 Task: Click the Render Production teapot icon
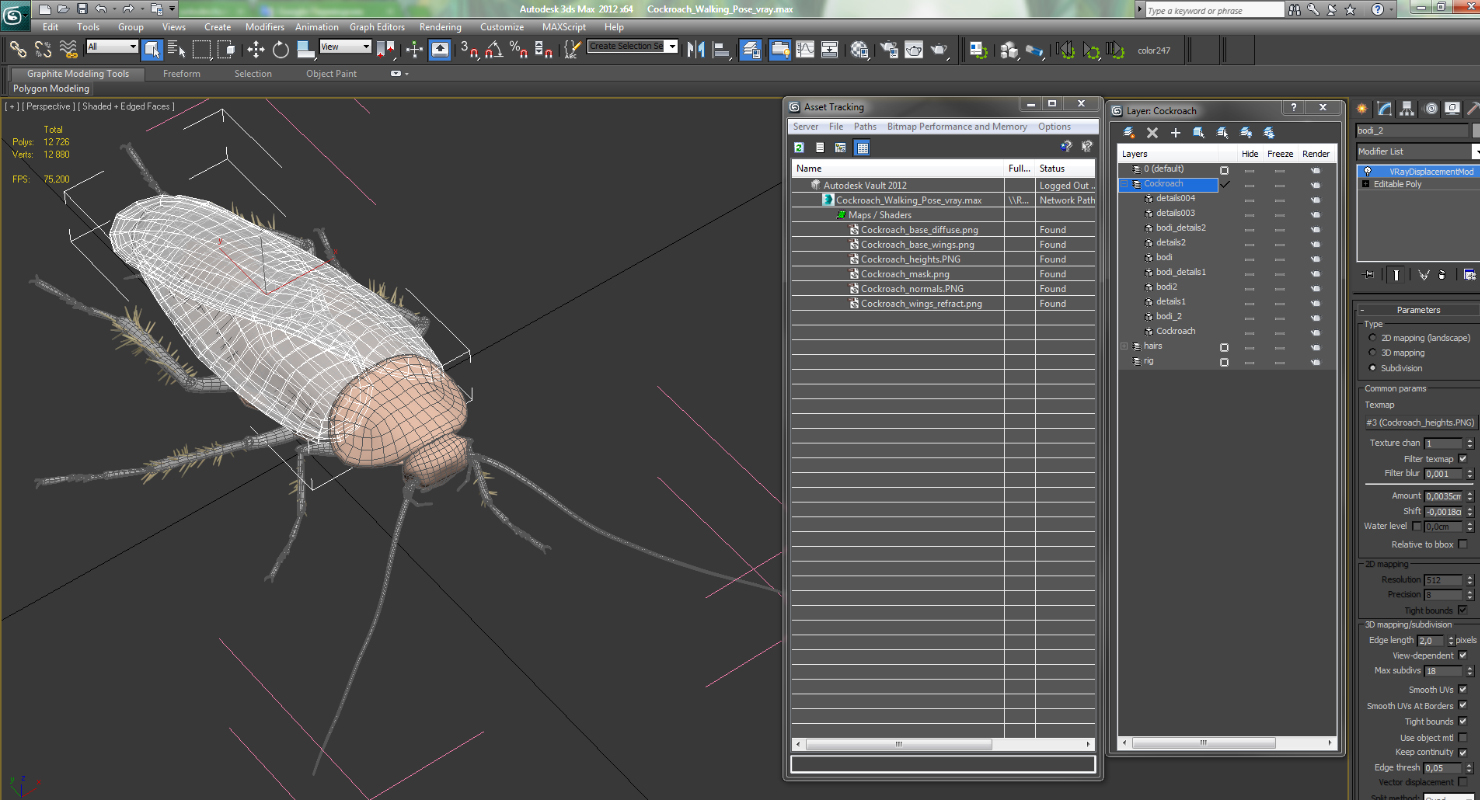(939, 48)
